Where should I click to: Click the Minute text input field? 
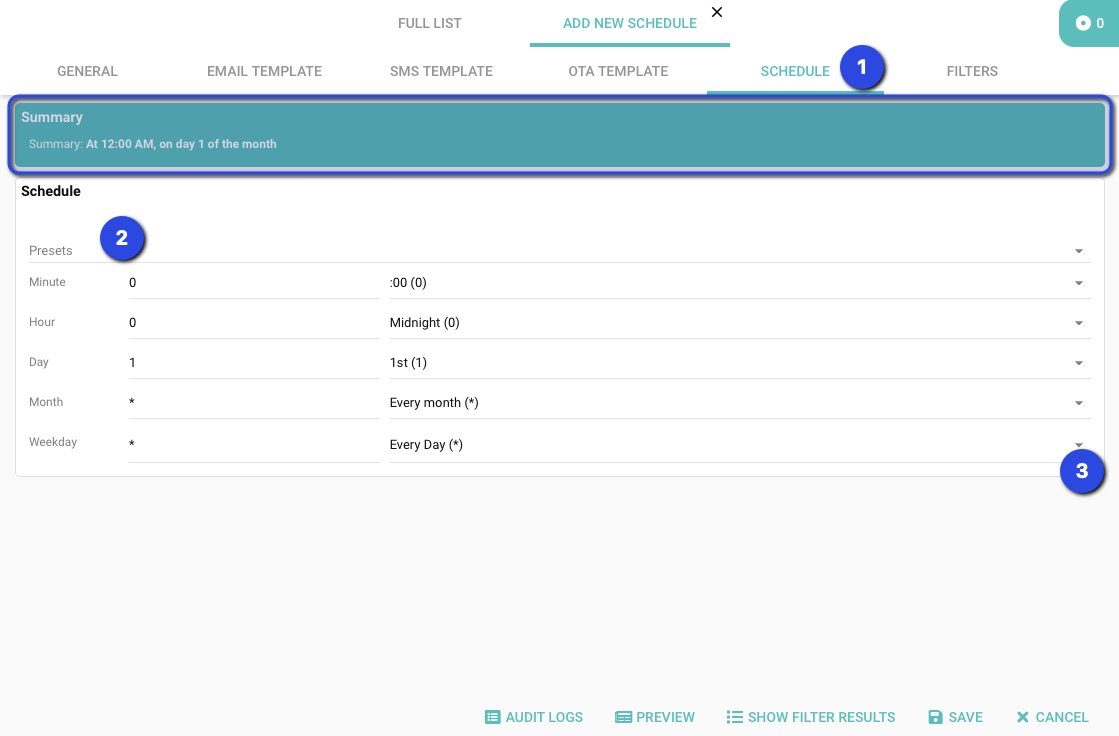point(253,283)
